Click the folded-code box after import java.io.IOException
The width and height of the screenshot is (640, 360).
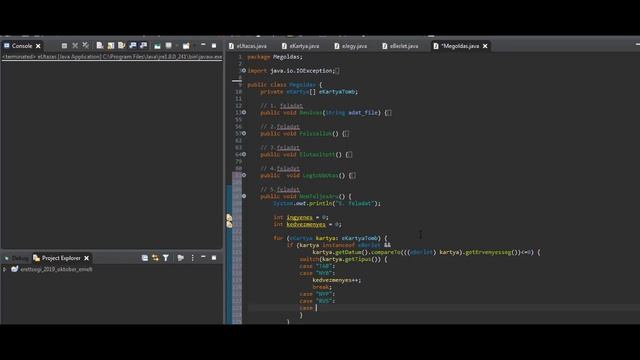338,71
